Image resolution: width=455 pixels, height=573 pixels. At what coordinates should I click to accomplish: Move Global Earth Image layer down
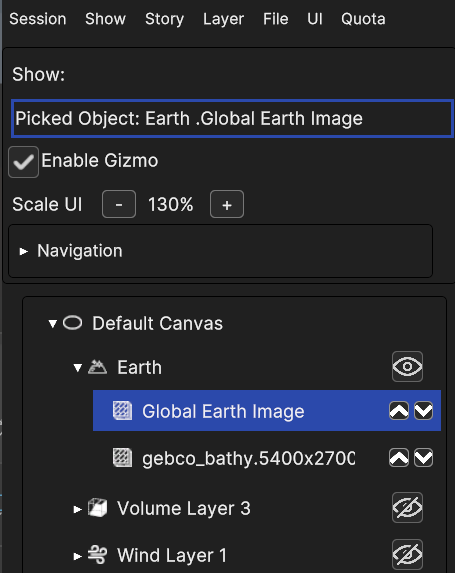point(423,411)
